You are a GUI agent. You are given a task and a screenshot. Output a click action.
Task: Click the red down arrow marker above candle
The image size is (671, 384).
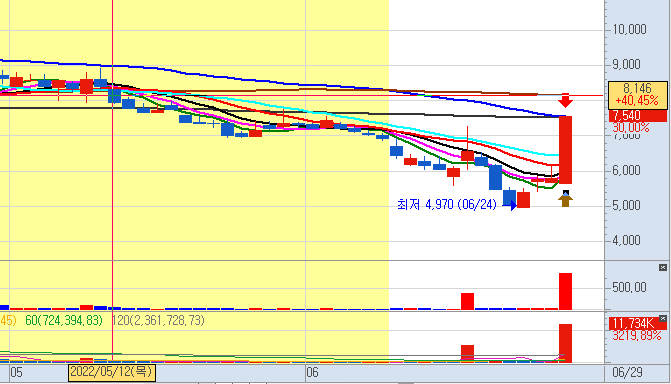(x=566, y=101)
